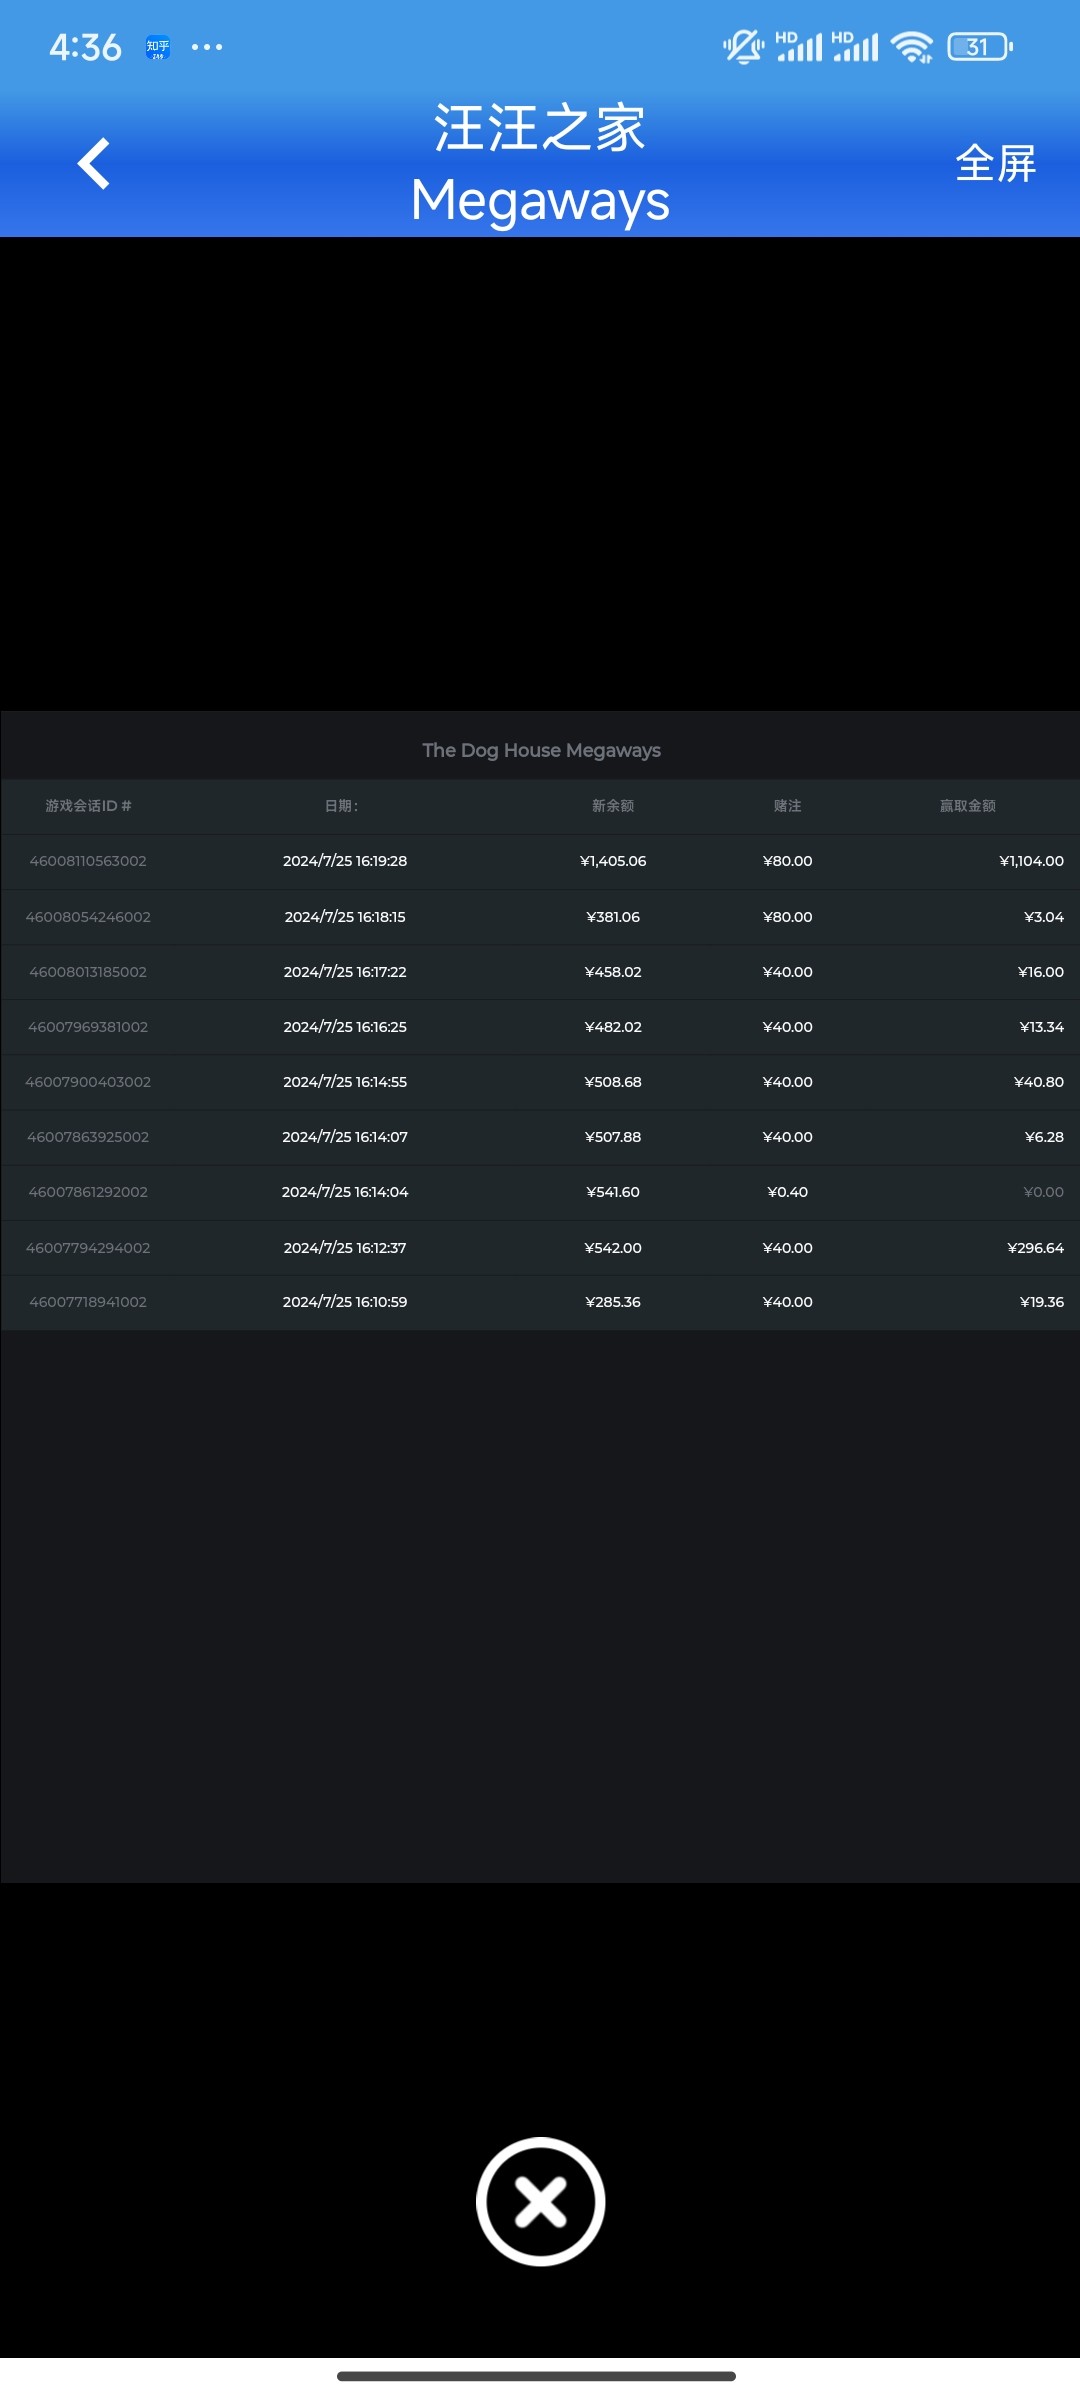Tap the muted bell vibration icon
1080x2400 pixels.
(x=743, y=47)
